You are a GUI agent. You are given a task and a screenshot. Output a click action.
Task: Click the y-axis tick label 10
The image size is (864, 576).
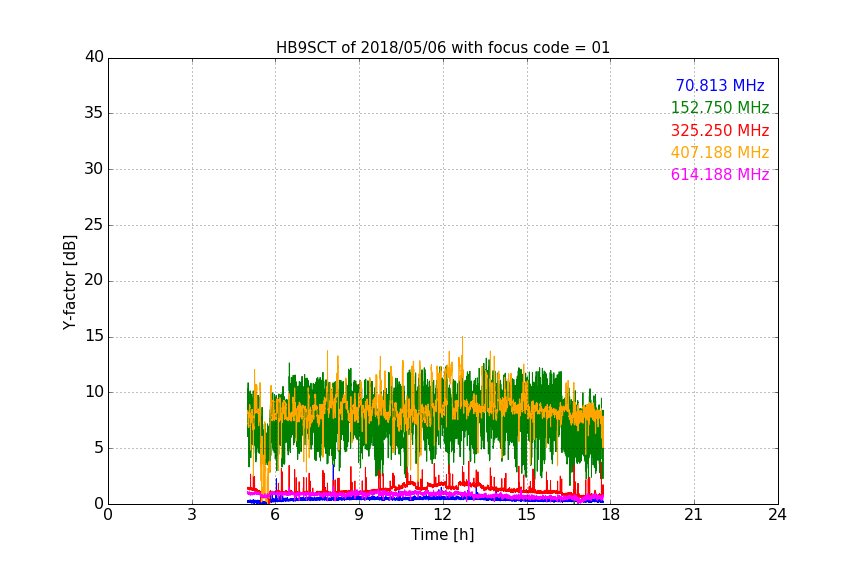pos(94,392)
